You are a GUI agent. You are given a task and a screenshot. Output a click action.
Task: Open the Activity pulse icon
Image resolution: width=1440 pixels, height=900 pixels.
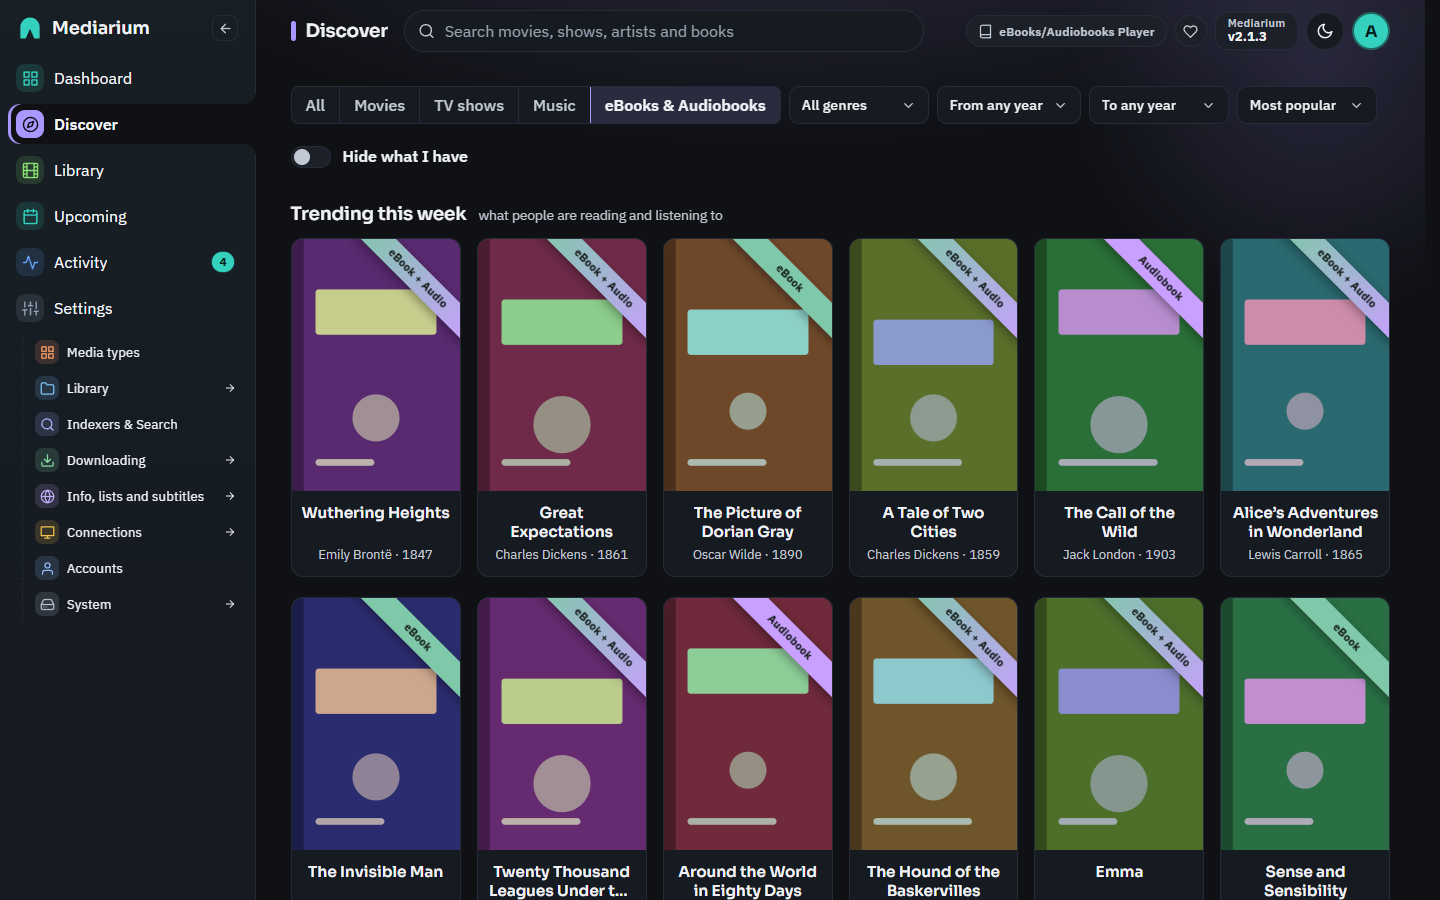[30, 262]
